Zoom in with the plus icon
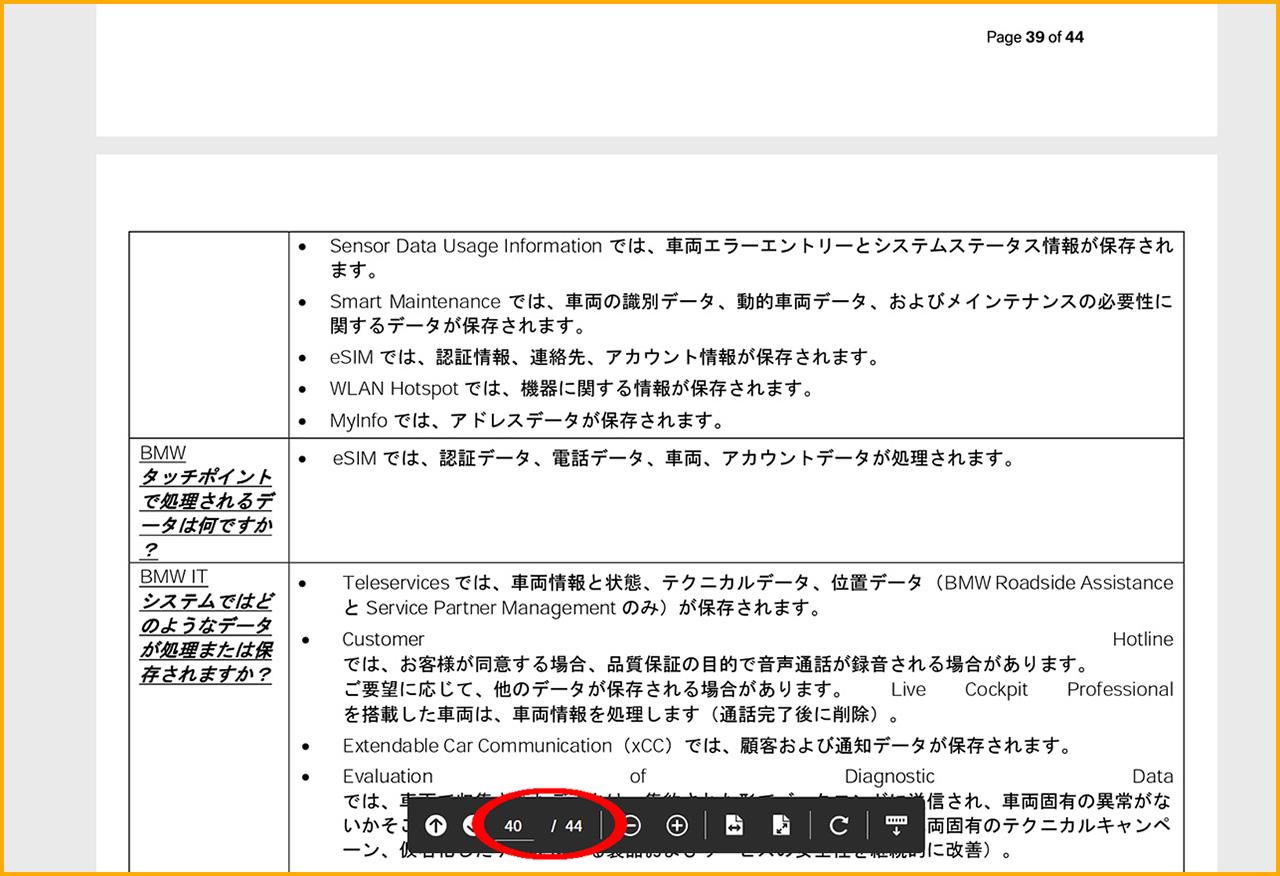 pyautogui.click(x=677, y=825)
